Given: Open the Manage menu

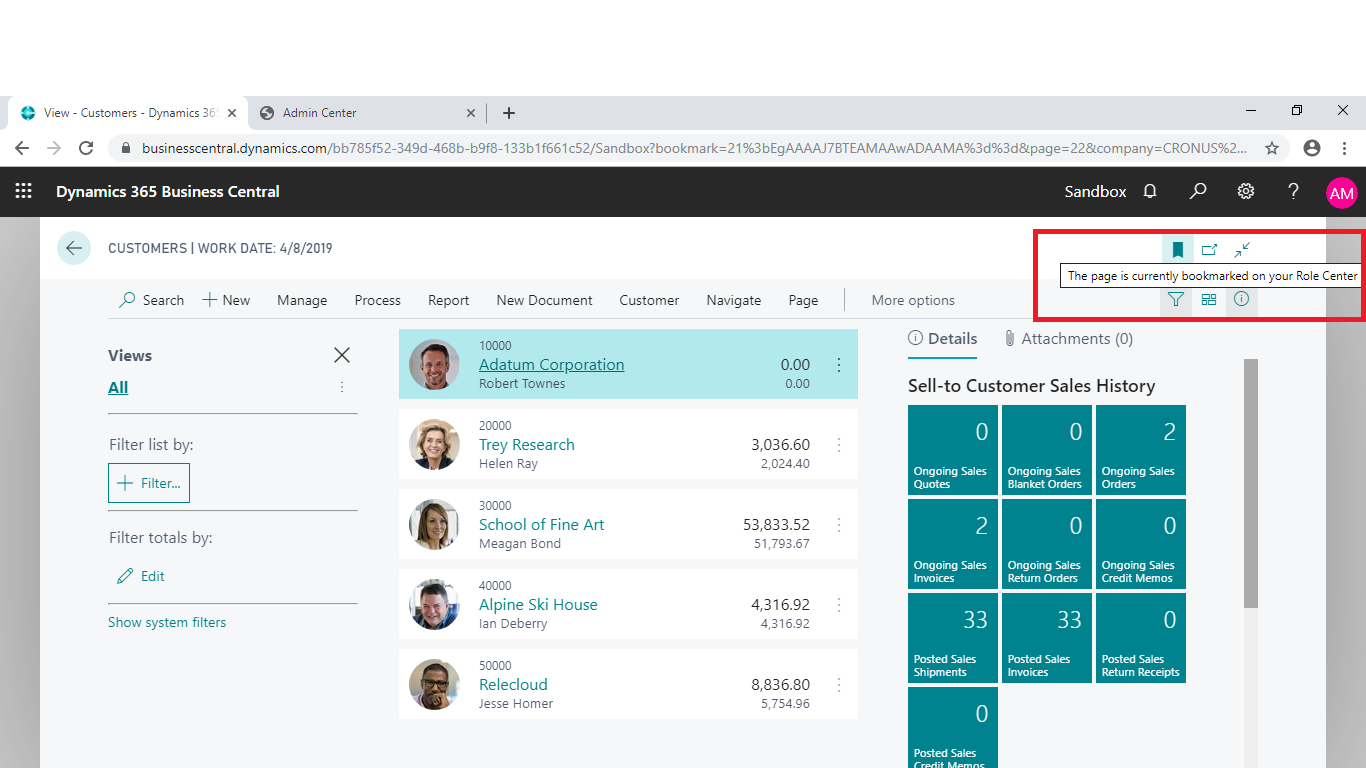Looking at the screenshot, I should click(302, 300).
